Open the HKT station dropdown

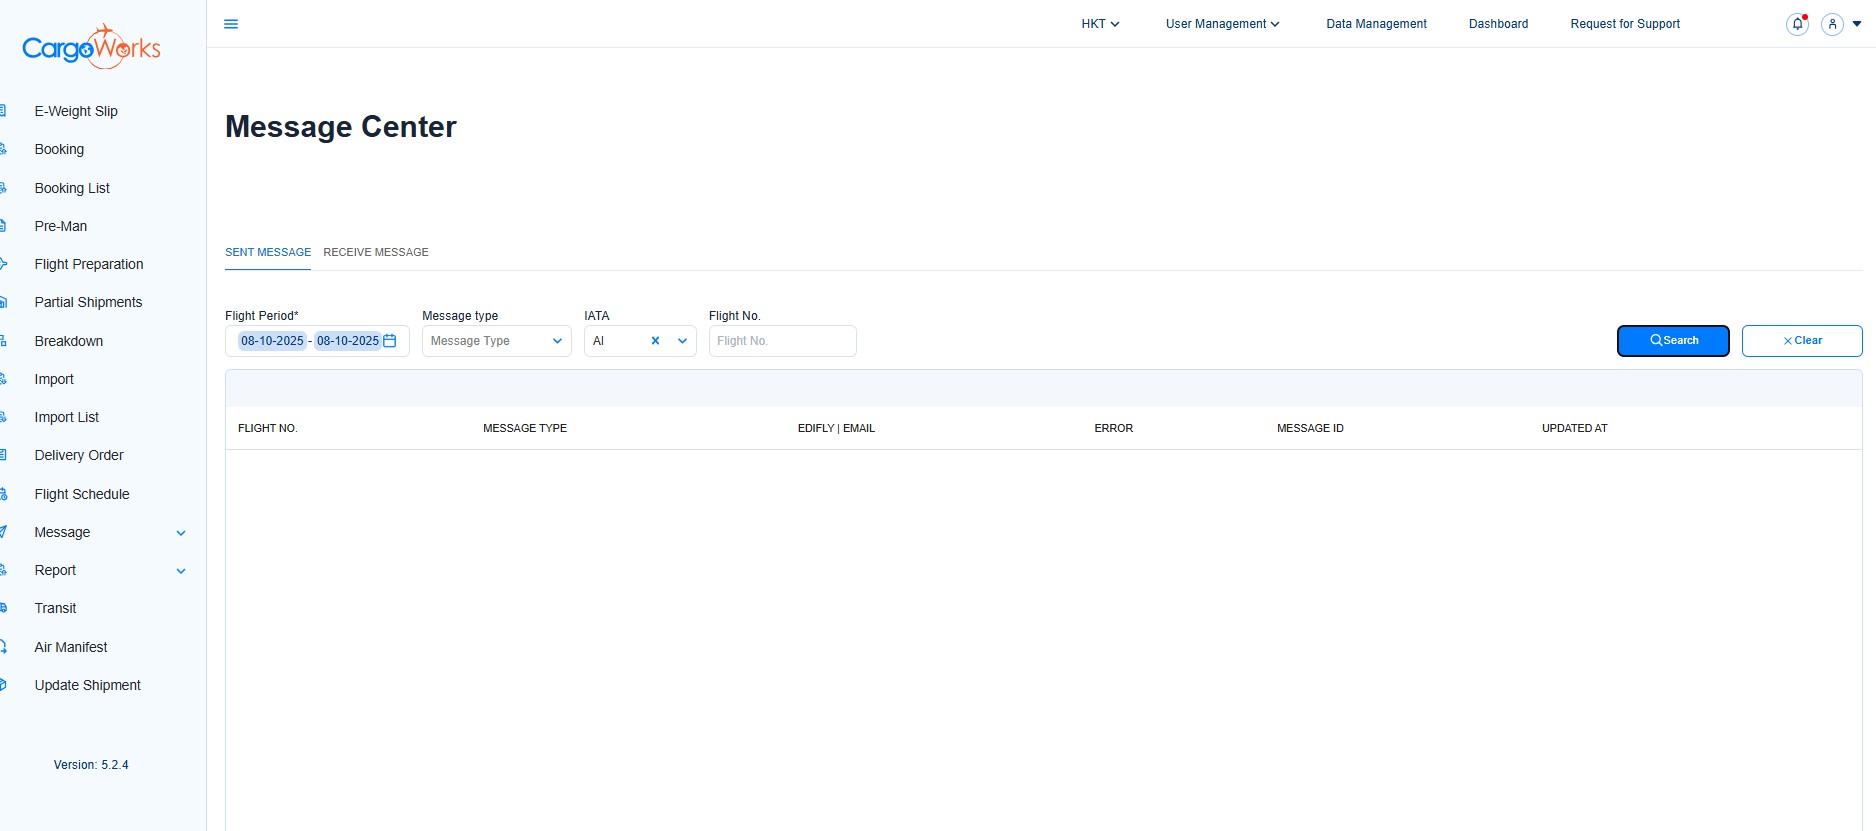(1099, 24)
